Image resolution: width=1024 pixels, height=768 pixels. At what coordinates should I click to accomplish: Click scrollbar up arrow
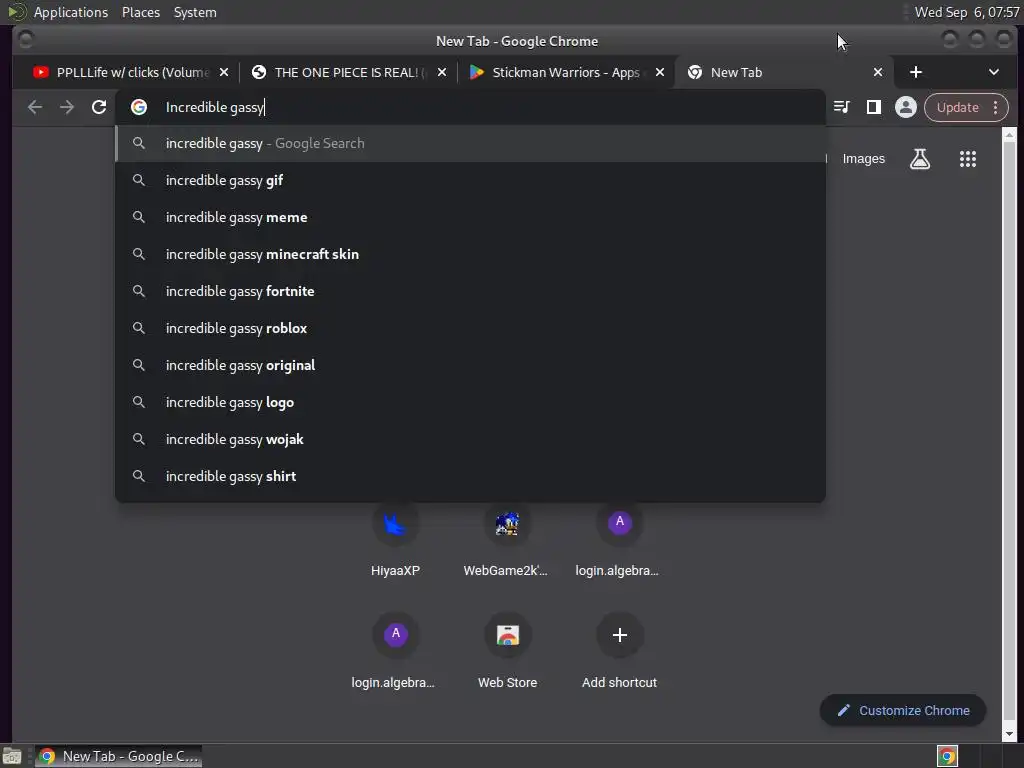click(1009, 135)
